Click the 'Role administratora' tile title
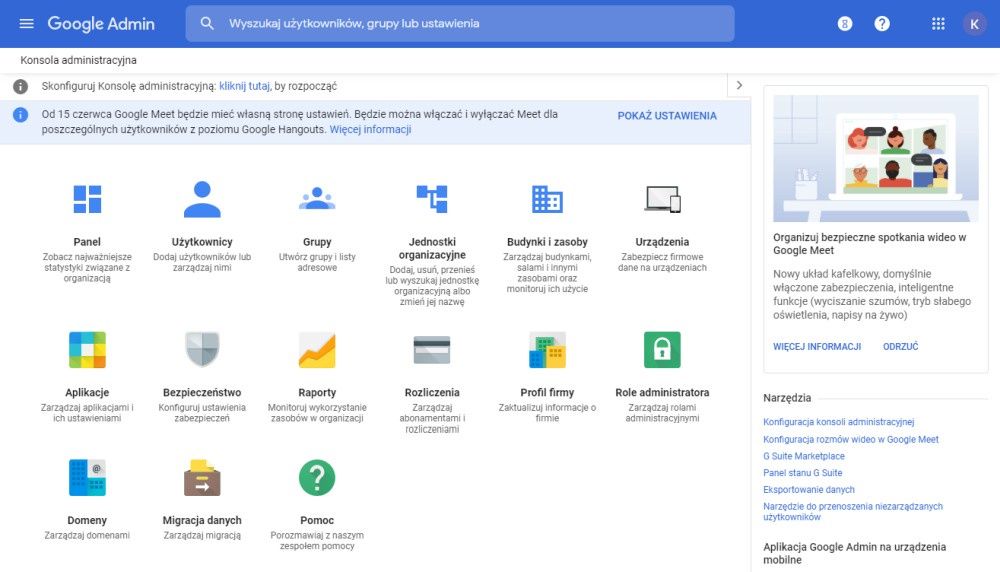This screenshot has width=1000, height=572. [x=662, y=393]
